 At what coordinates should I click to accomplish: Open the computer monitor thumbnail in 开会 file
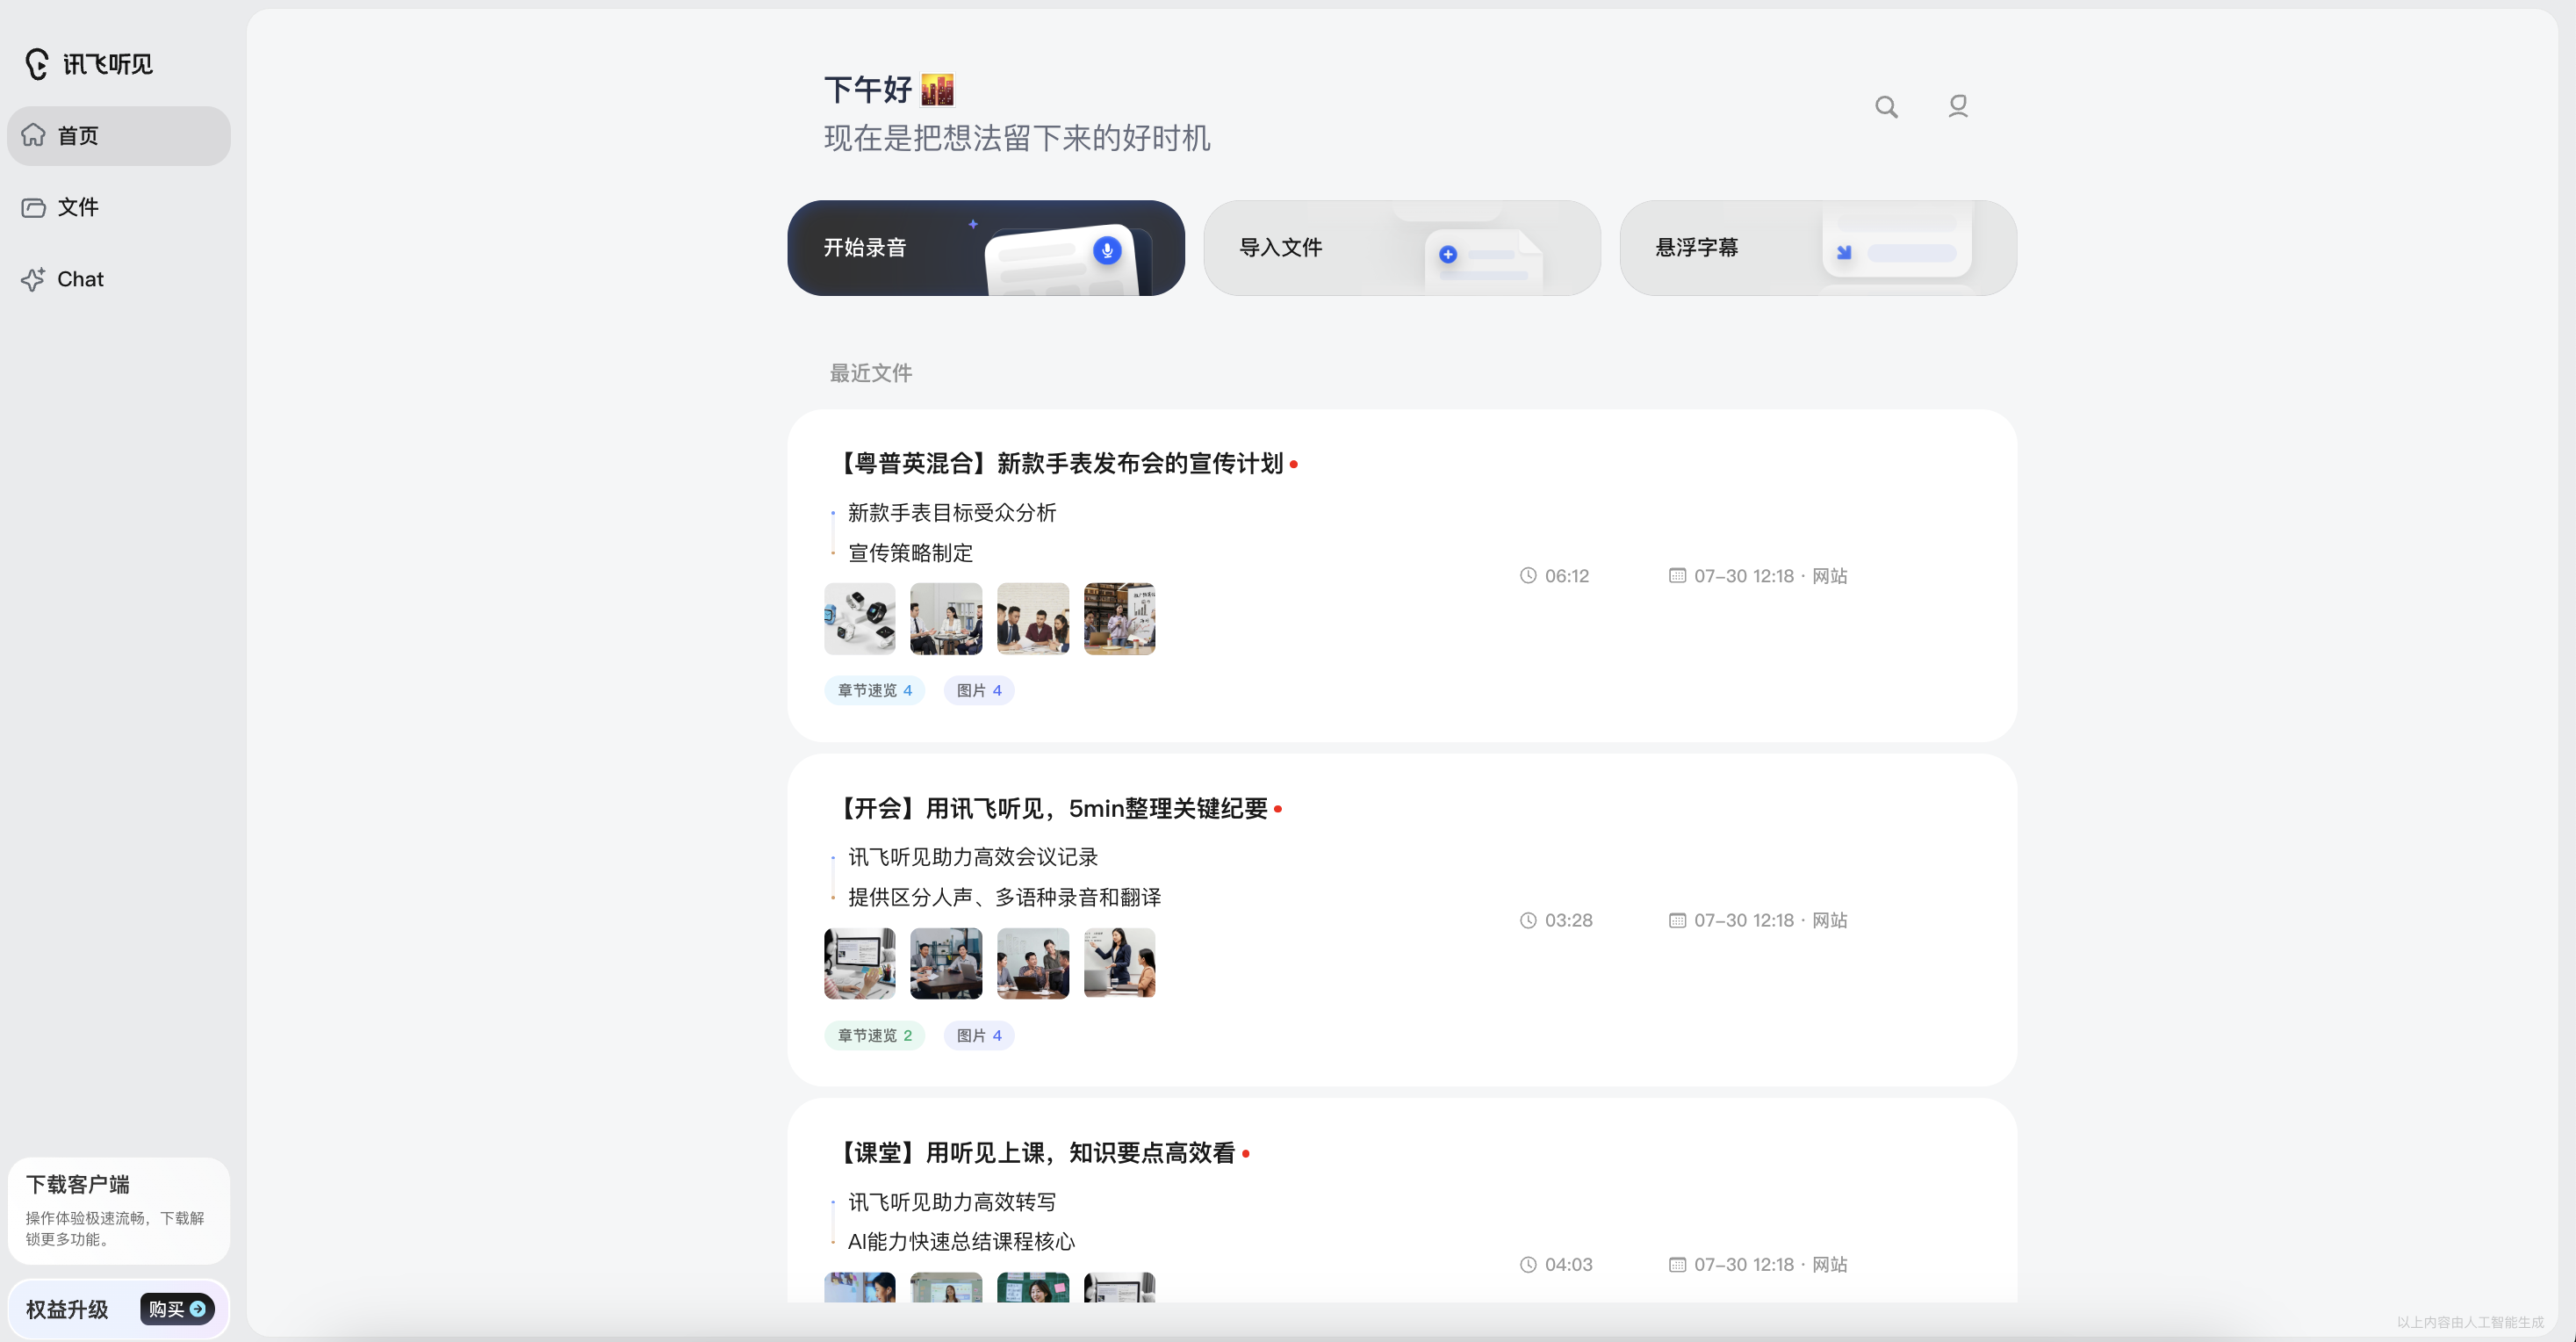pos(860,964)
